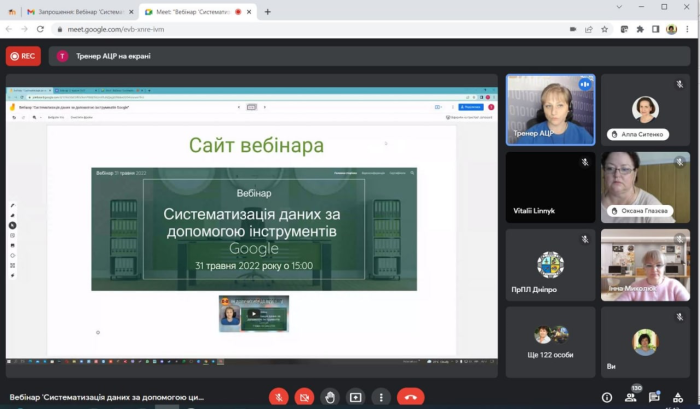This screenshot has height=409, width=700.
Task: Open meeting details info icon
Action: click(x=607, y=397)
